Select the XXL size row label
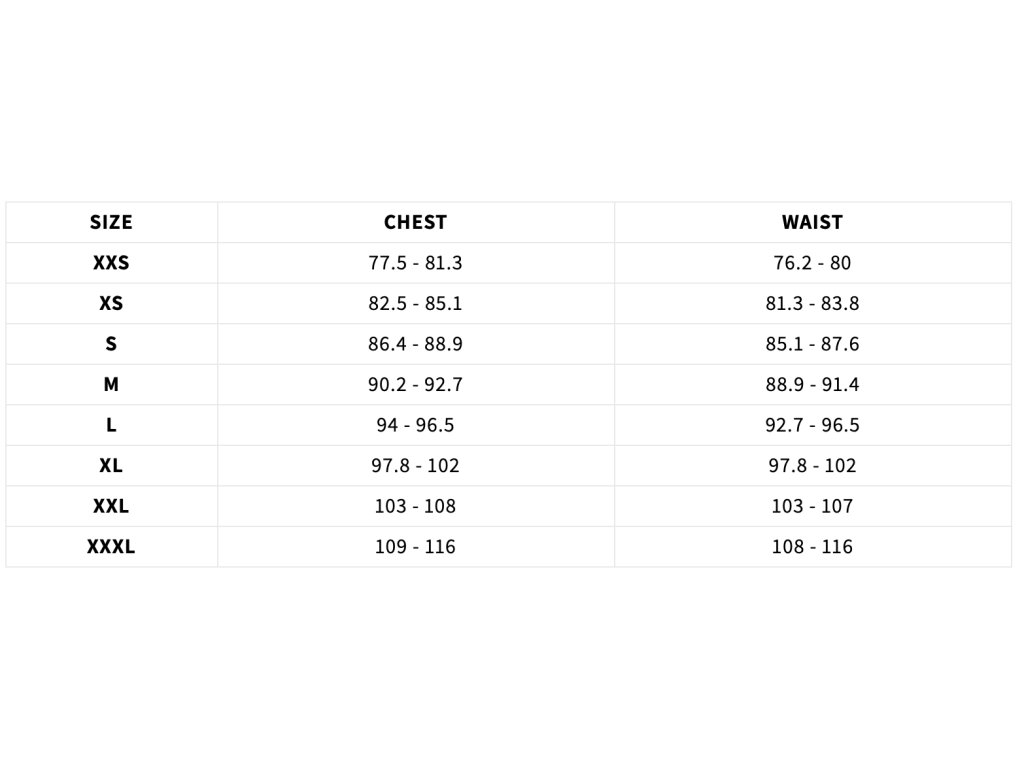This screenshot has height=768, width=1024. click(111, 505)
